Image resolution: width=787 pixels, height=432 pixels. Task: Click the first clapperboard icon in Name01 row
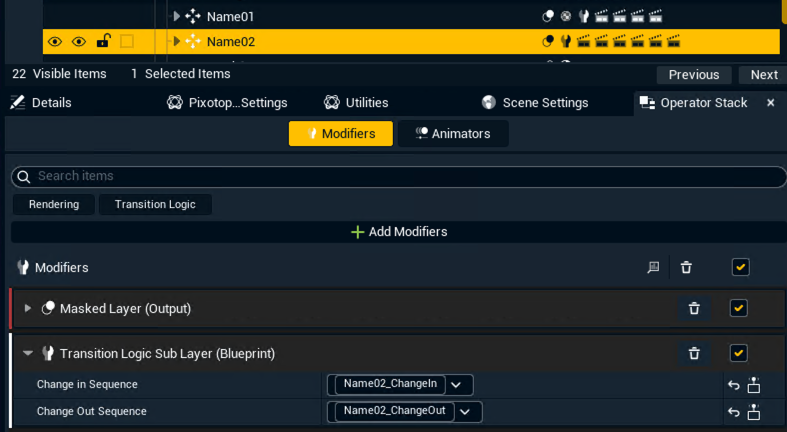point(601,17)
